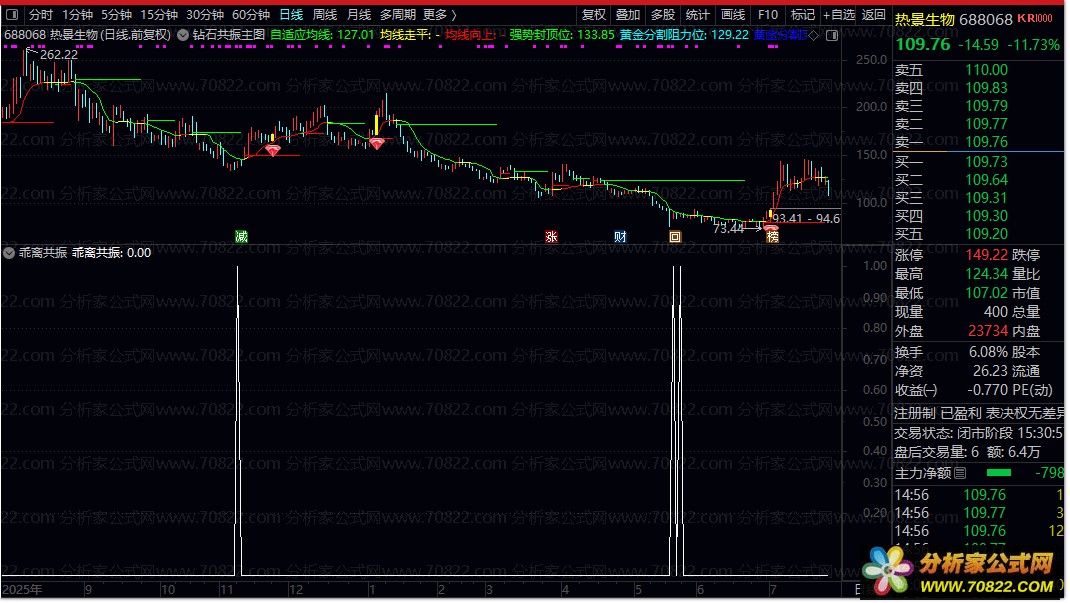Click the 最低 value 107.02
1070x603 pixels.
point(986,293)
